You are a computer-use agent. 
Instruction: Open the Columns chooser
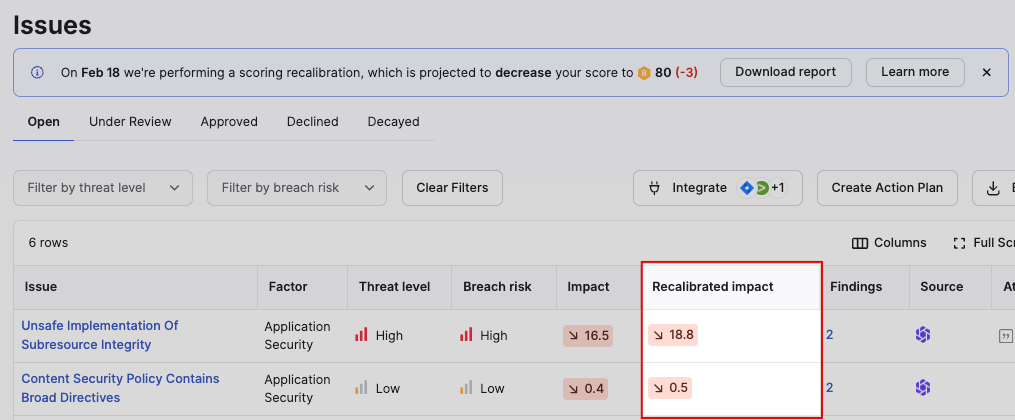pos(889,243)
